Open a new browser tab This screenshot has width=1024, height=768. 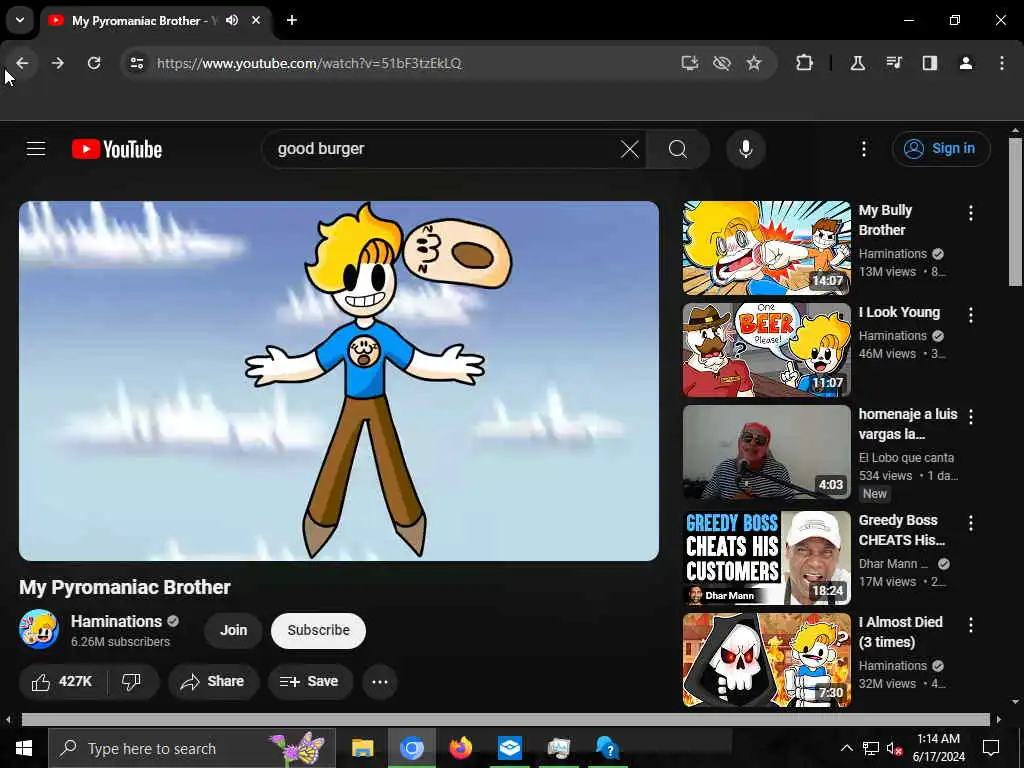pyautogui.click(x=292, y=20)
